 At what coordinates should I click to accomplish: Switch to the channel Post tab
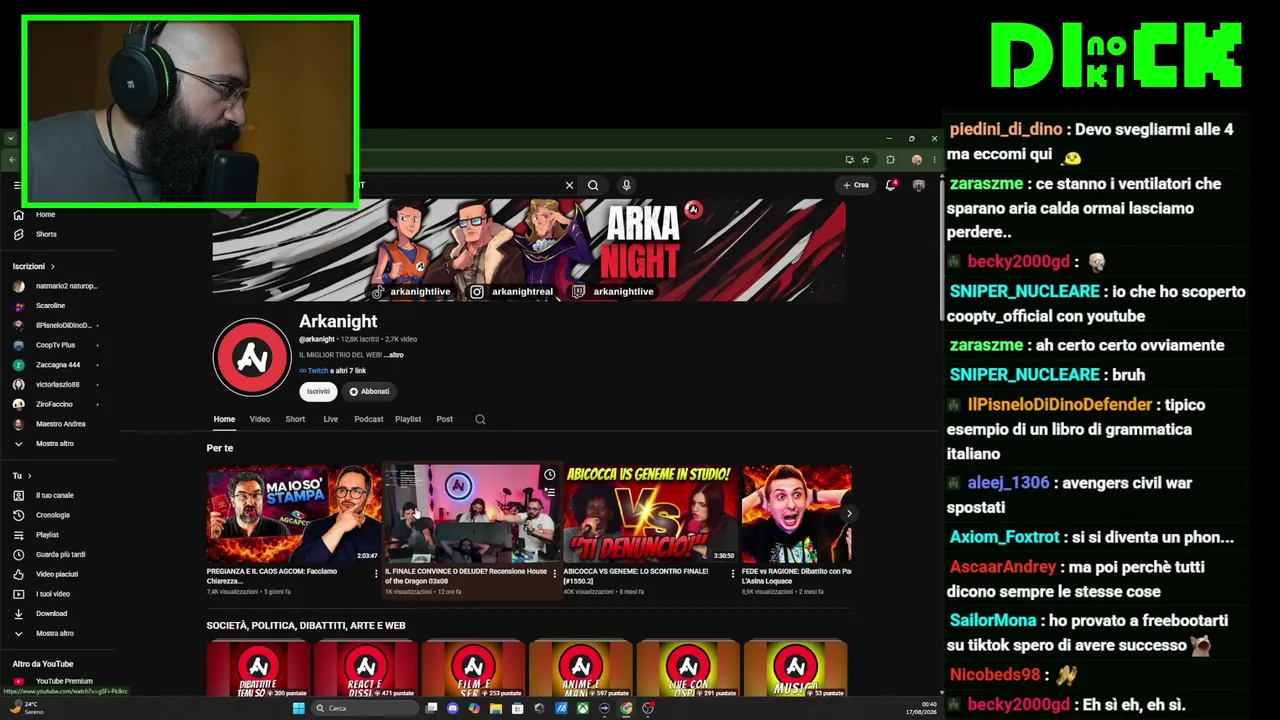[x=445, y=419]
